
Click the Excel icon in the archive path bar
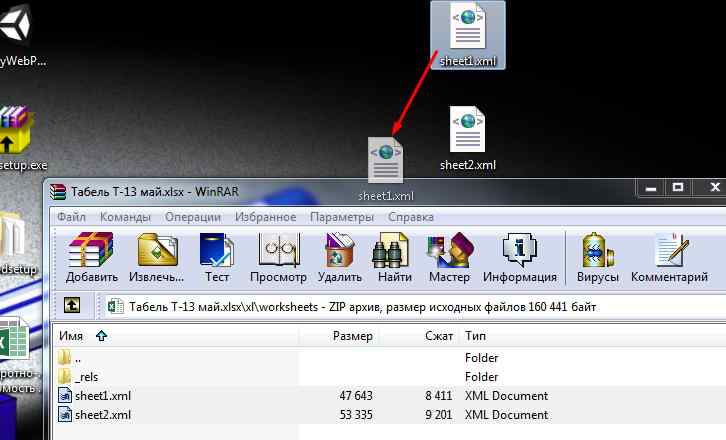pos(116,307)
